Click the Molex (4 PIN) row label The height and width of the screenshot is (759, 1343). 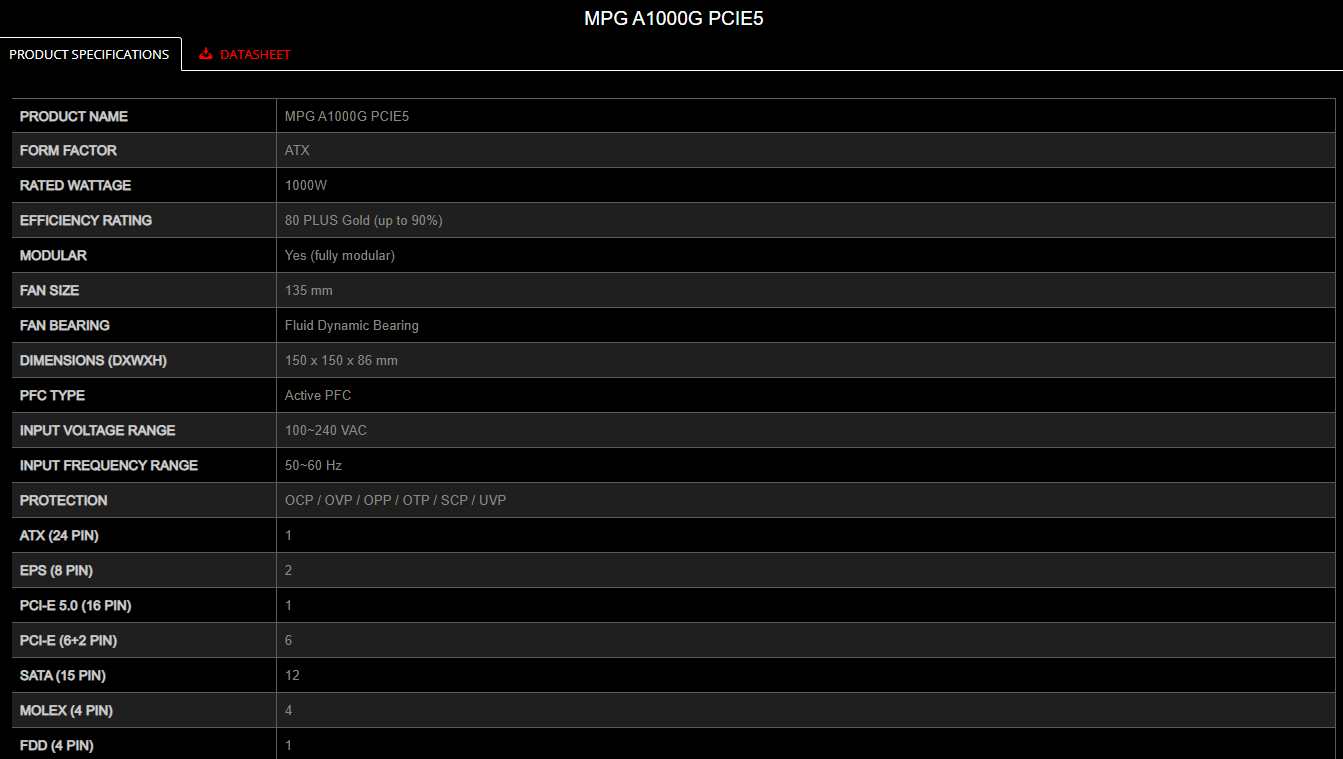[66, 710]
